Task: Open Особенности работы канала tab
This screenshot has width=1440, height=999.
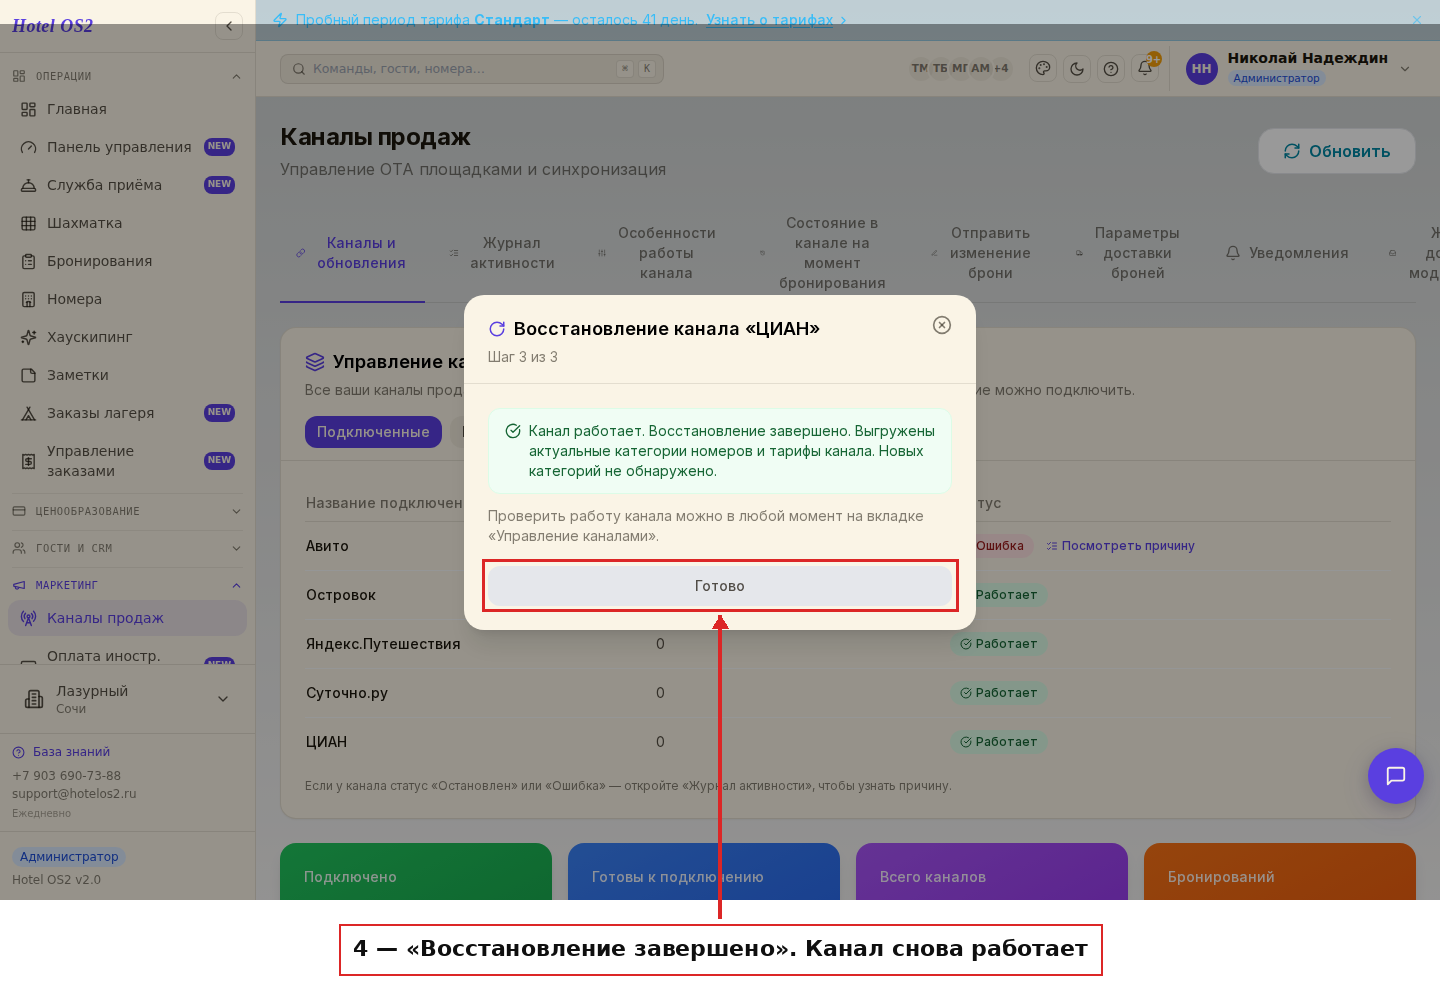Action: [657, 253]
